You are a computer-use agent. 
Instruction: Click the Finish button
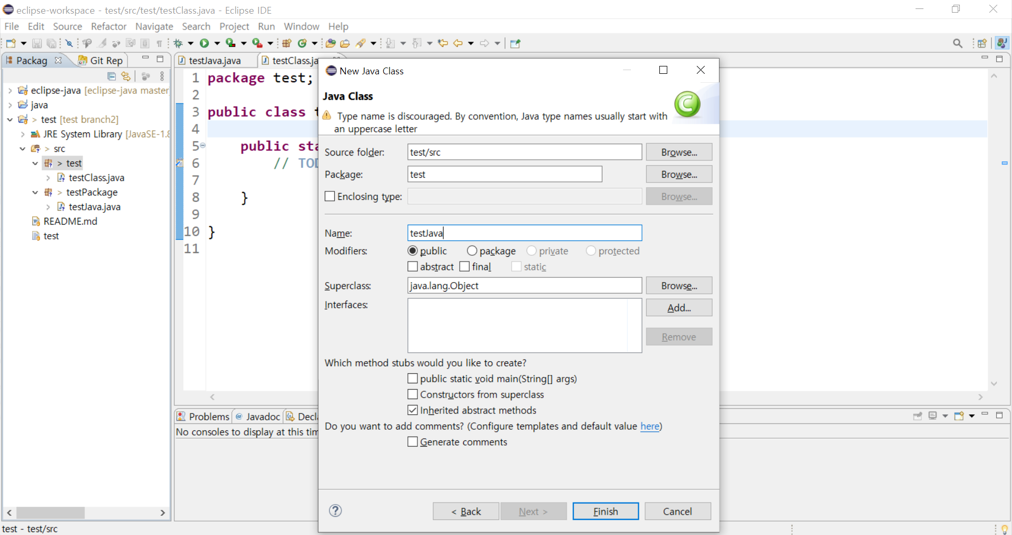tap(605, 511)
